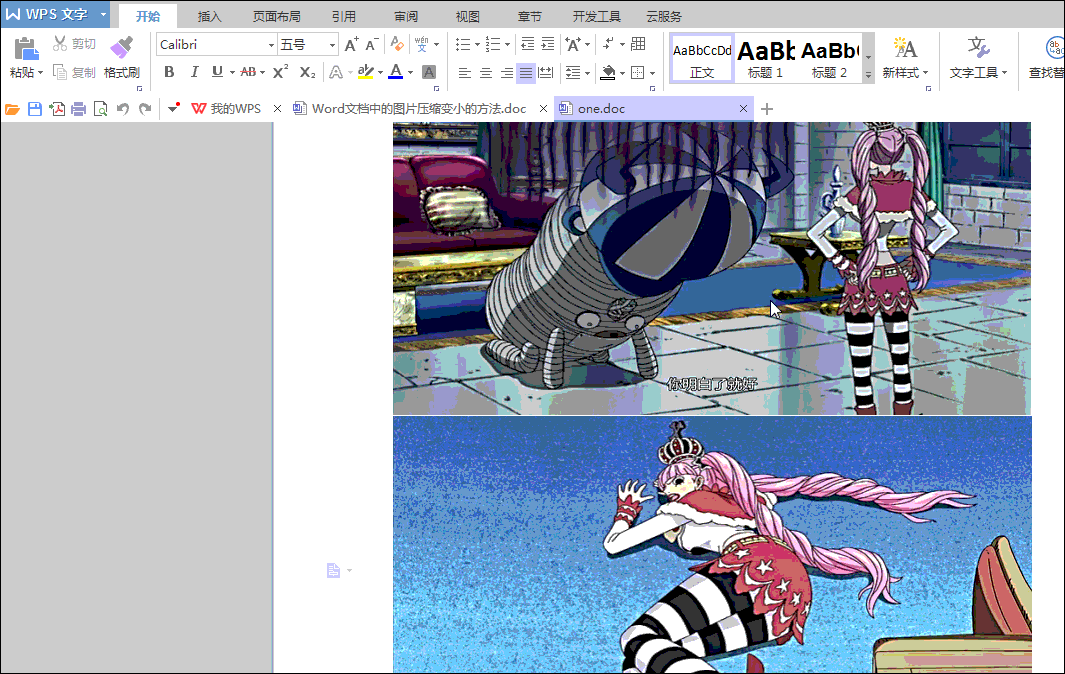Toggle Bold formatting
Screen dimensions: 1065x674
pos(169,72)
